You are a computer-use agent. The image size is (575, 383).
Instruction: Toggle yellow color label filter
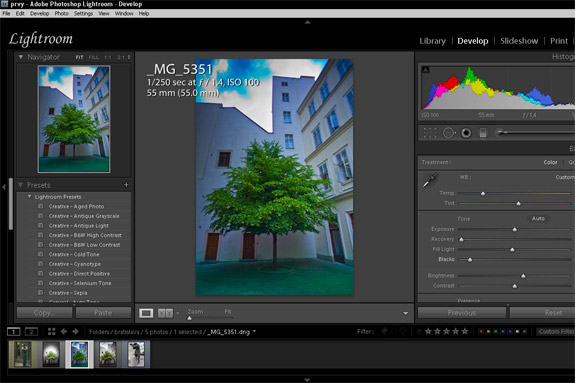click(488, 332)
